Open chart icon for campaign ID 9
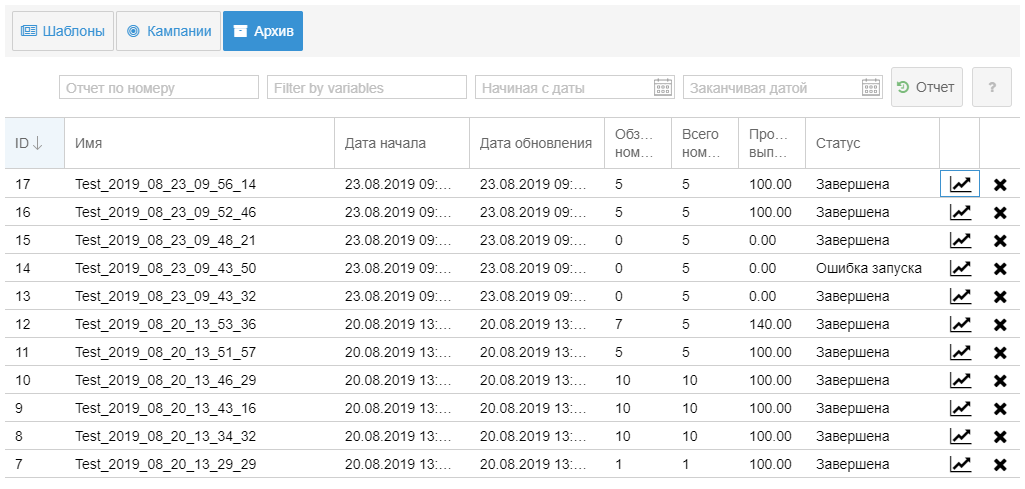Viewport: 1025px width, 489px height. pyautogui.click(x=960, y=408)
